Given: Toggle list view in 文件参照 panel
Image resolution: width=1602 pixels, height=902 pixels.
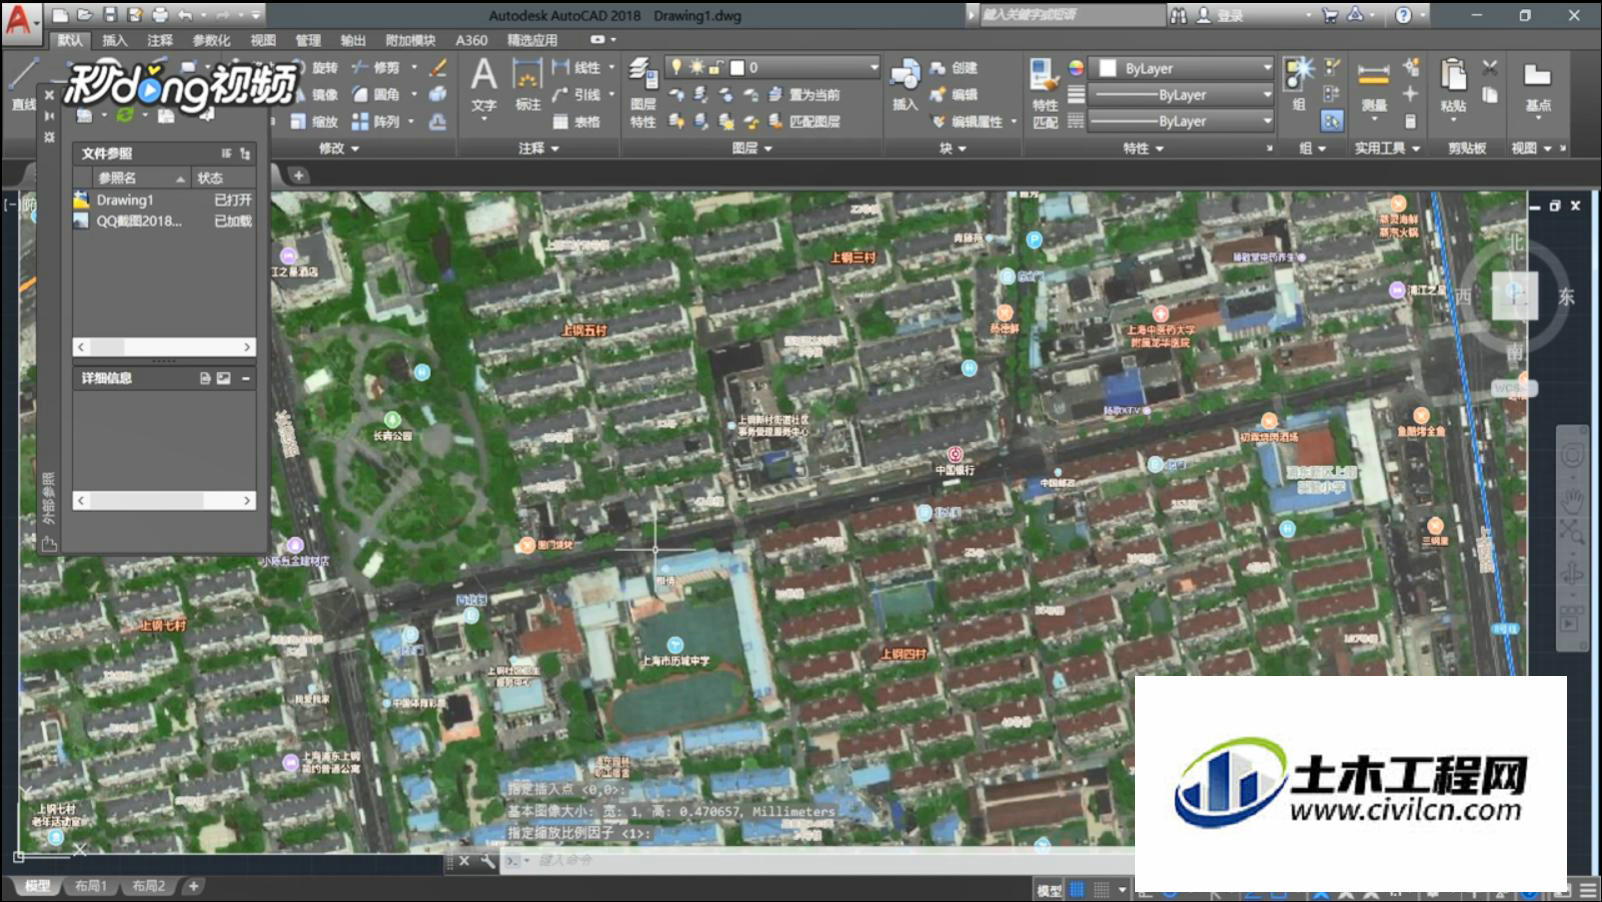Looking at the screenshot, I should (x=227, y=153).
